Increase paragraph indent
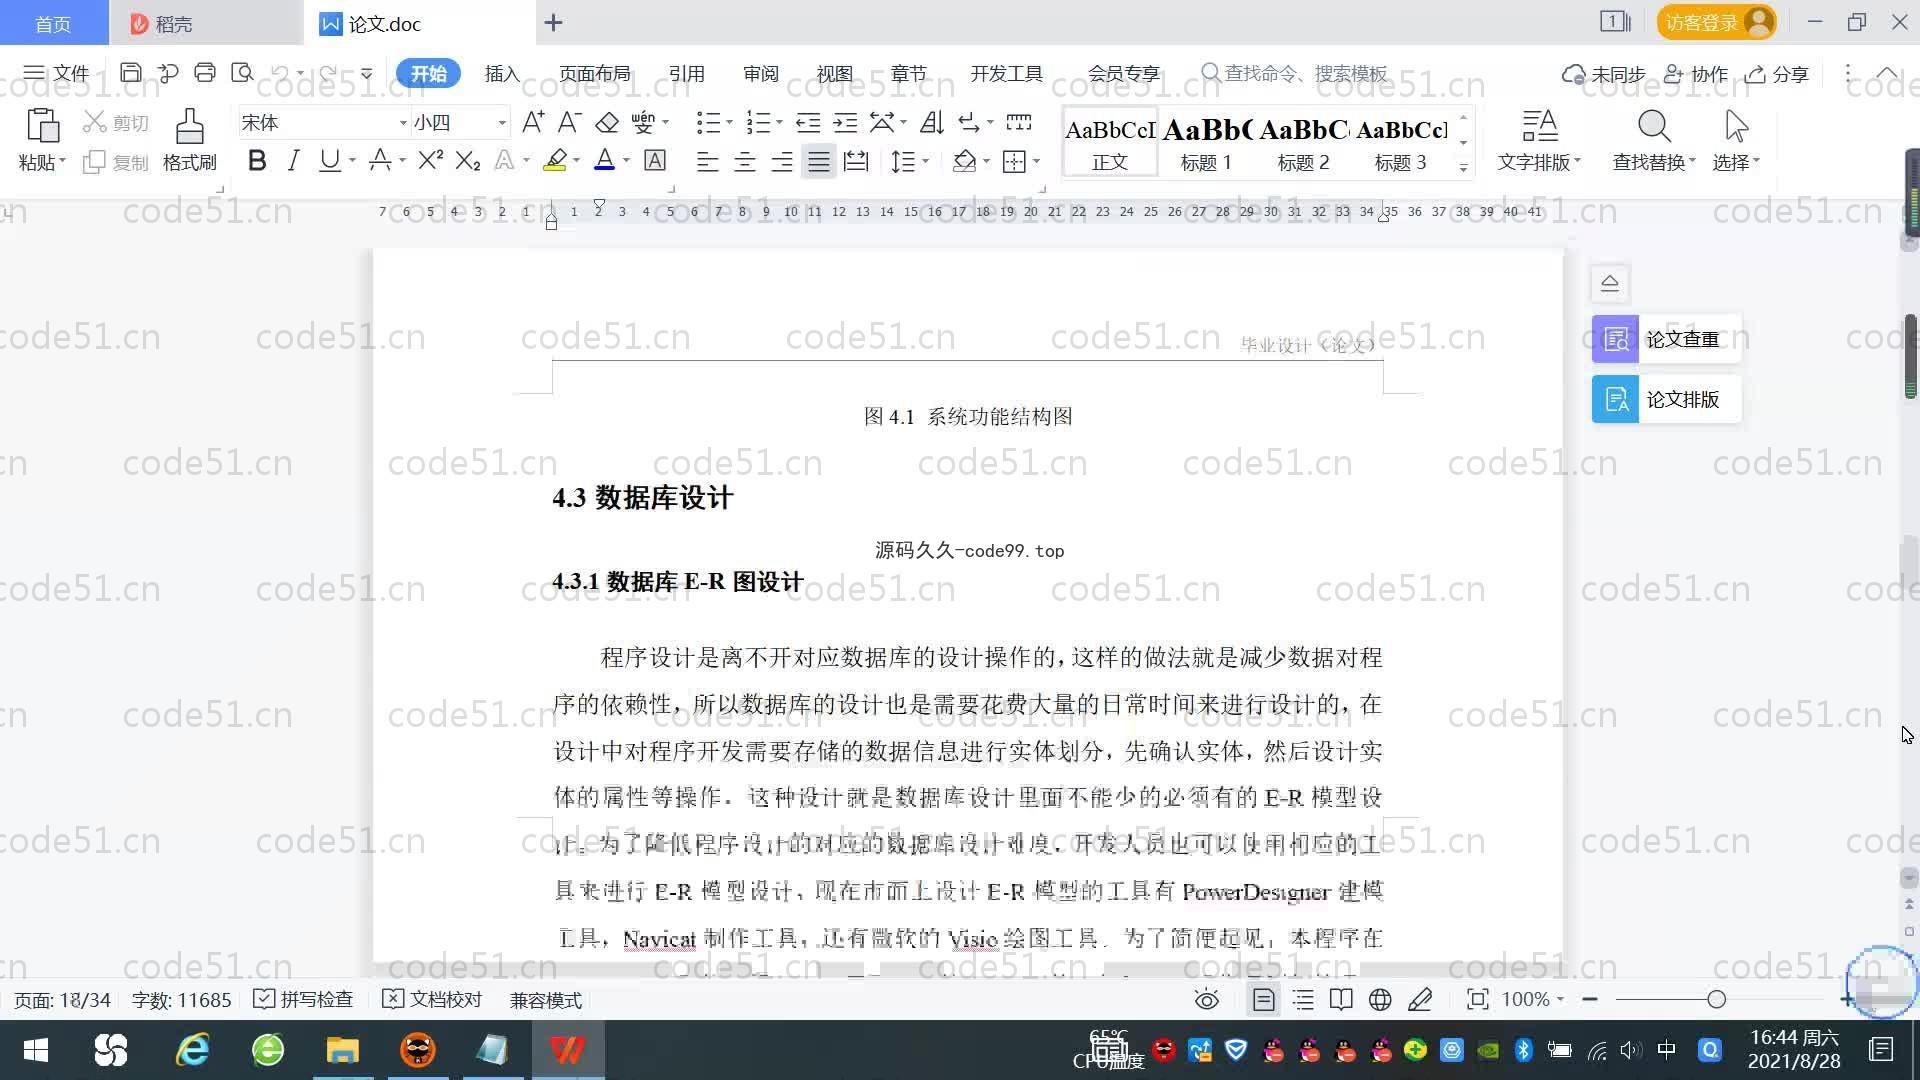 click(x=845, y=123)
